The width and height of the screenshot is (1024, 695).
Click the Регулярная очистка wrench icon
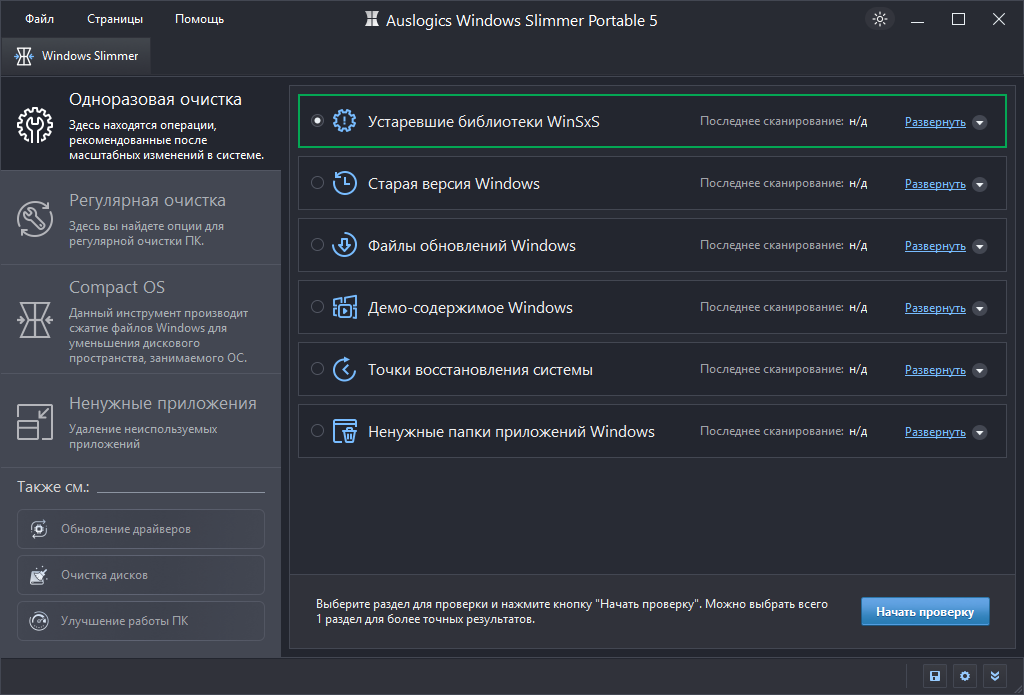point(35,218)
